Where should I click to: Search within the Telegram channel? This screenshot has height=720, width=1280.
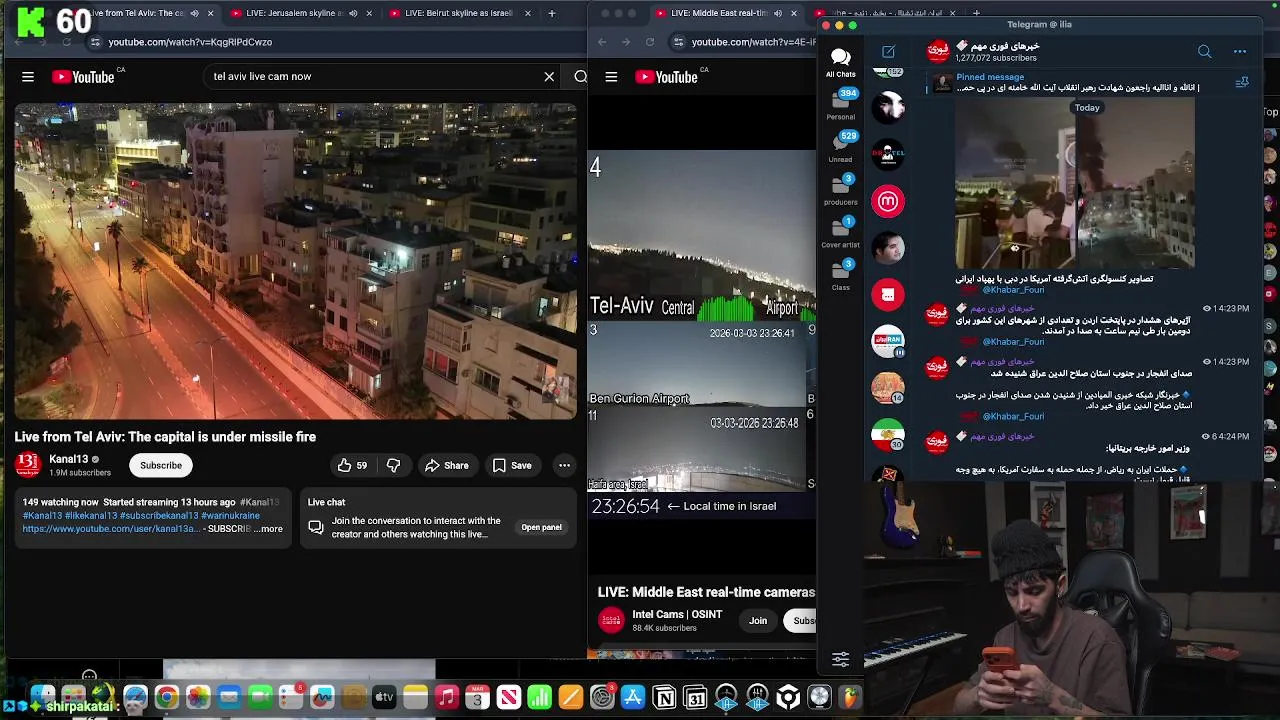pyautogui.click(x=1204, y=52)
